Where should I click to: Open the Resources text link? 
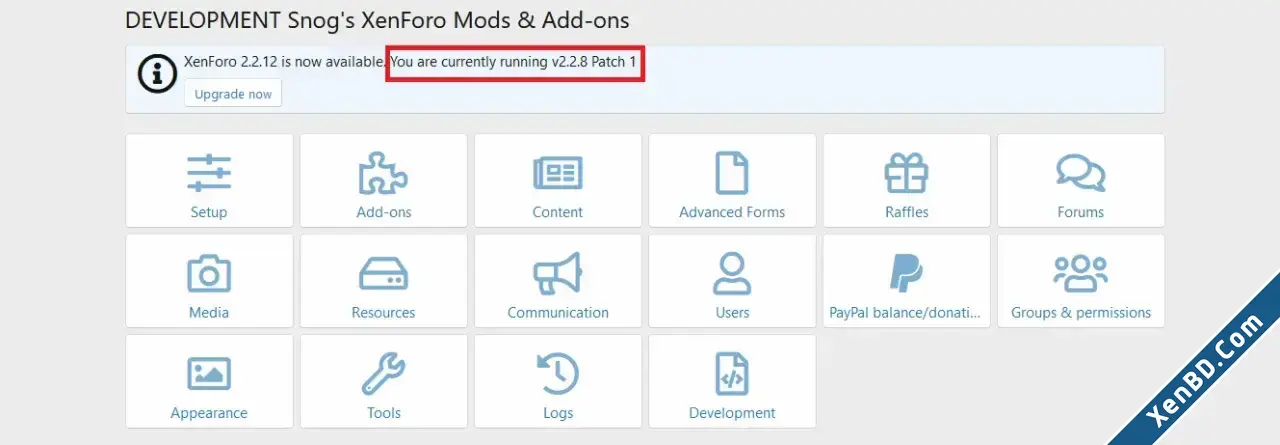383,312
